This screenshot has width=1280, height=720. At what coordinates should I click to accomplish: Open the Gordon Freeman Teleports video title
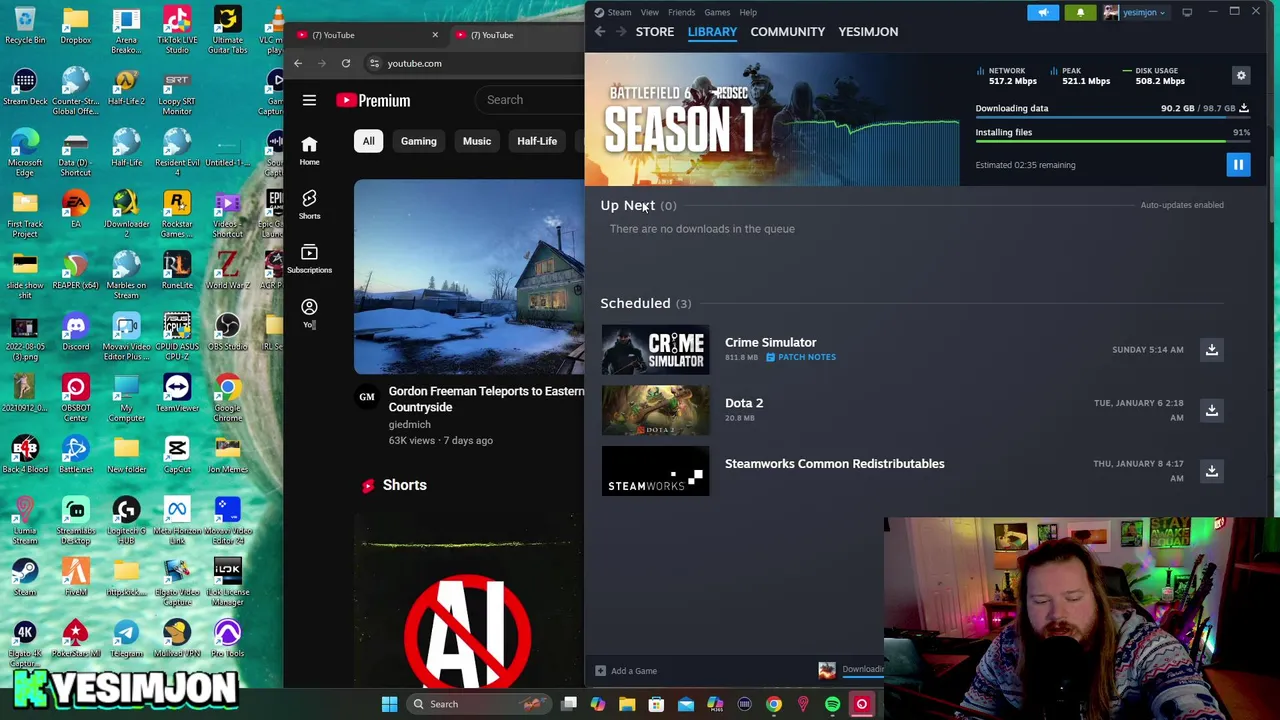(x=486, y=399)
